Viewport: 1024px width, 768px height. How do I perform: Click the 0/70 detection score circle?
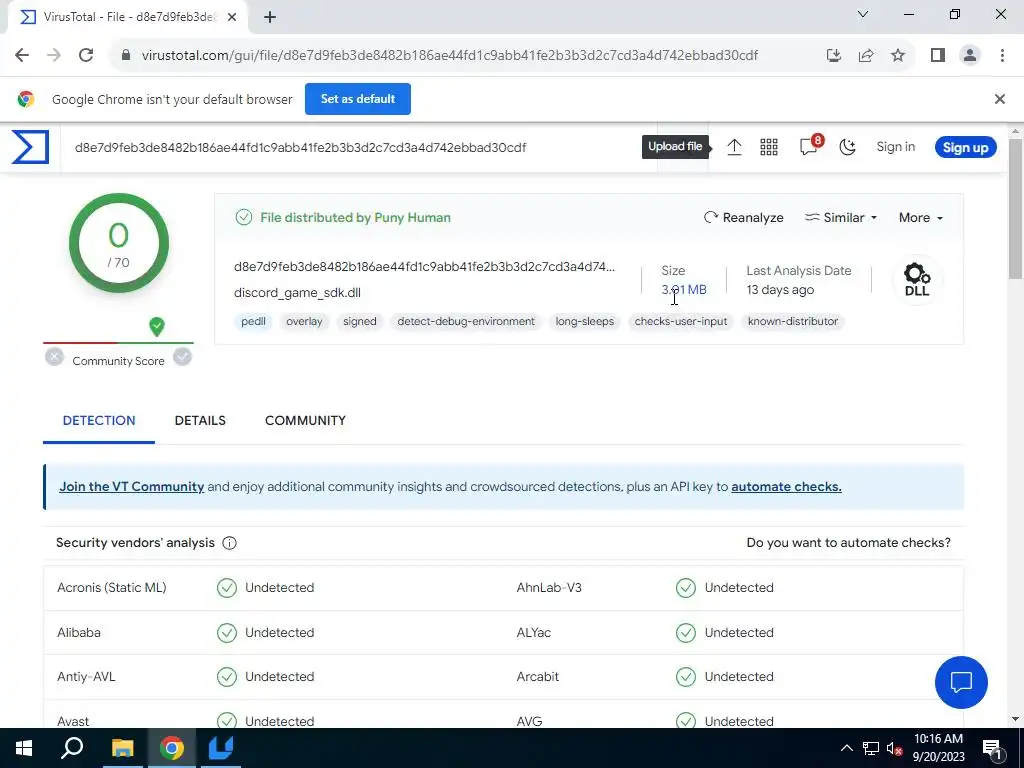(x=119, y=243)
